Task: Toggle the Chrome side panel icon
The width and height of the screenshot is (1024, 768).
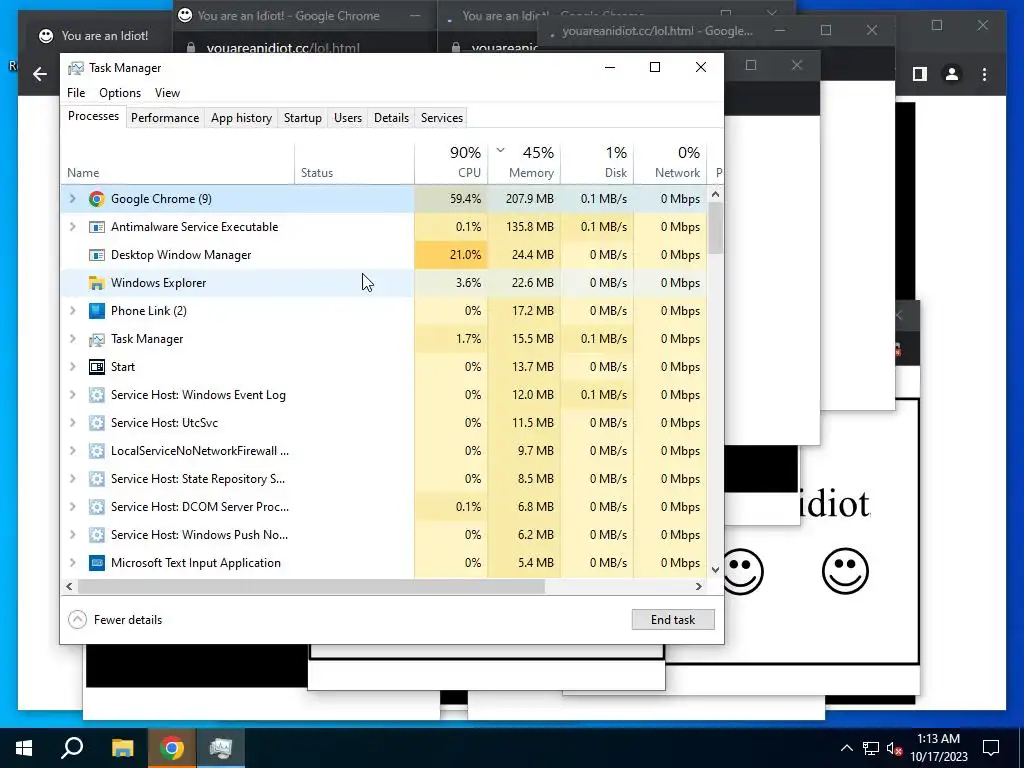Action: tap(920, 74)
